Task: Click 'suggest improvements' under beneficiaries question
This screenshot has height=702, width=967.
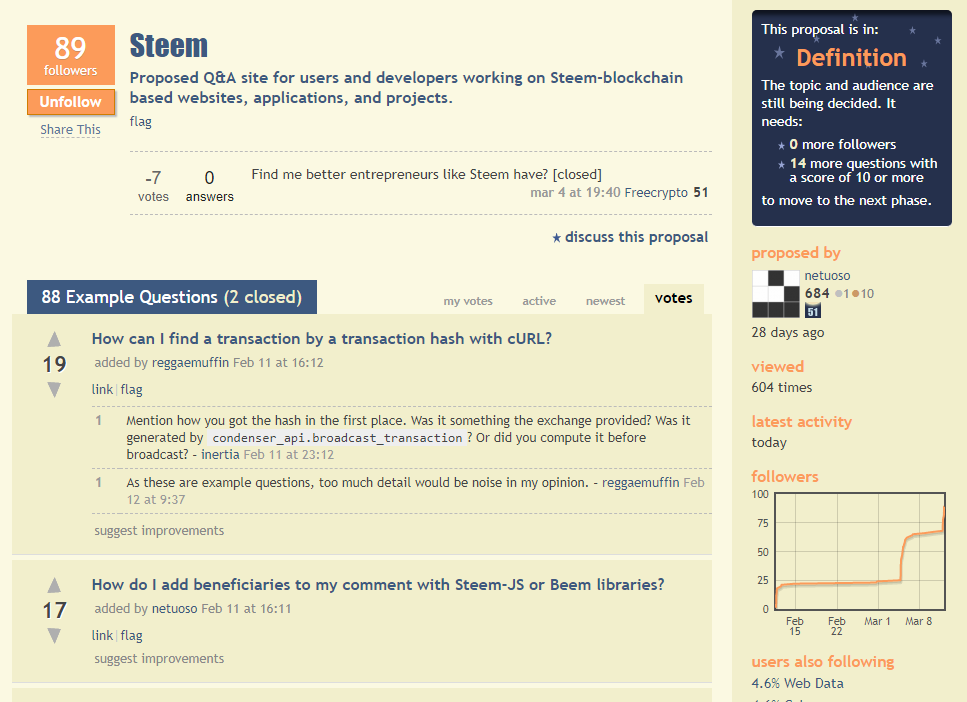Action: click(x=159, y=659)
